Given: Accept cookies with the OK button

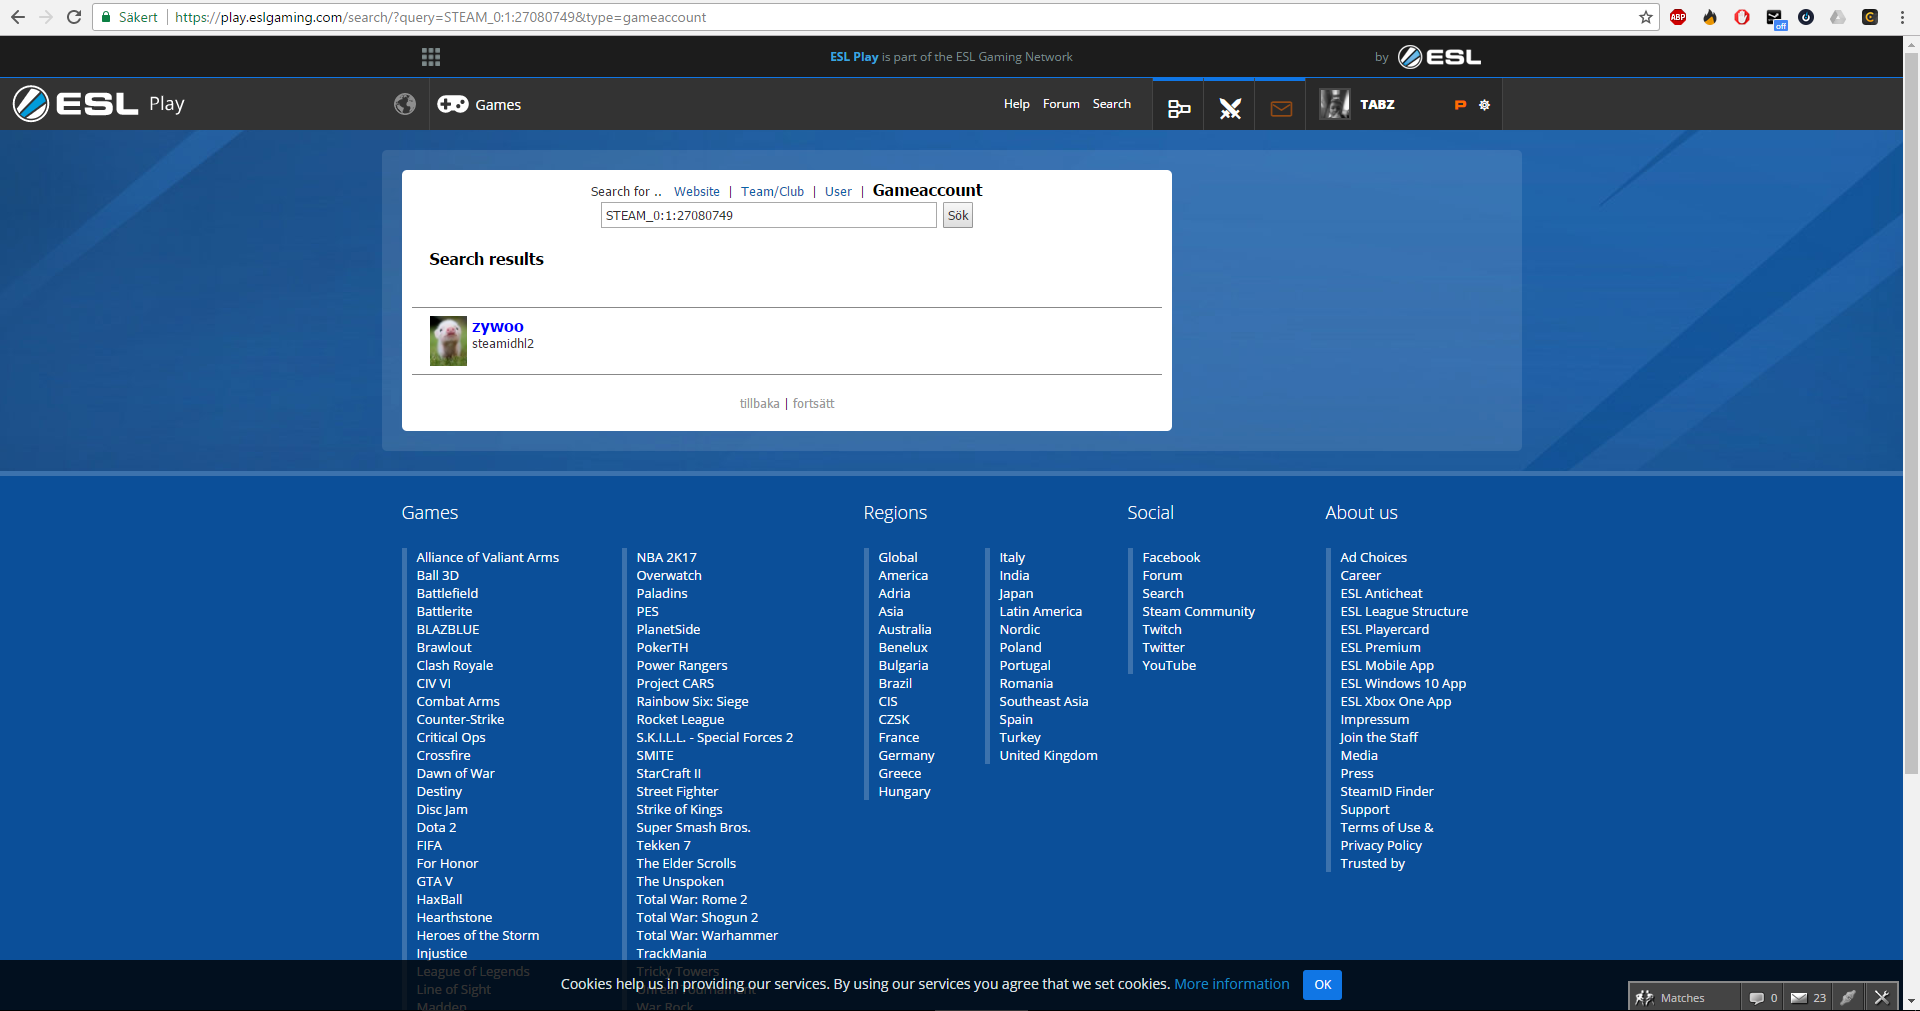Looking at the screenshot, I should [x=1322, y=985].
